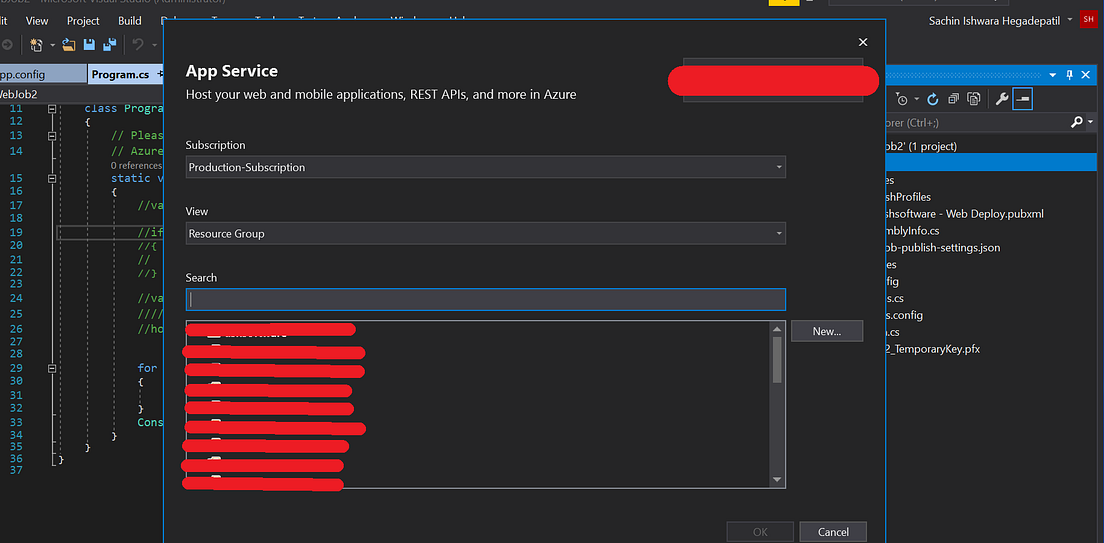1104x543 pixels.
Task: Collapse the for loop at line 29
Action: [51, 368]
